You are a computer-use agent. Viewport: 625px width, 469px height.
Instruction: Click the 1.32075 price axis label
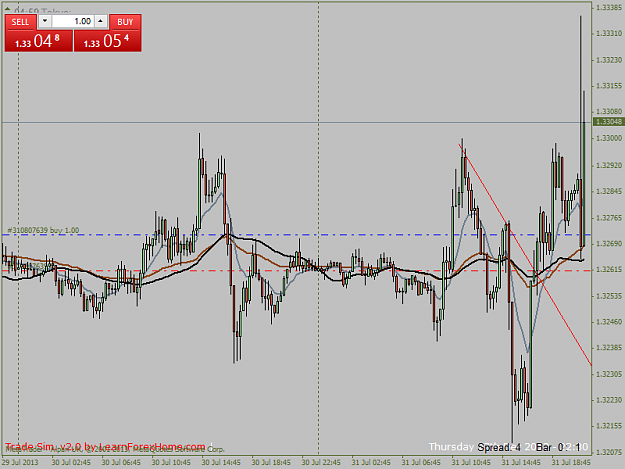(609, 452)
